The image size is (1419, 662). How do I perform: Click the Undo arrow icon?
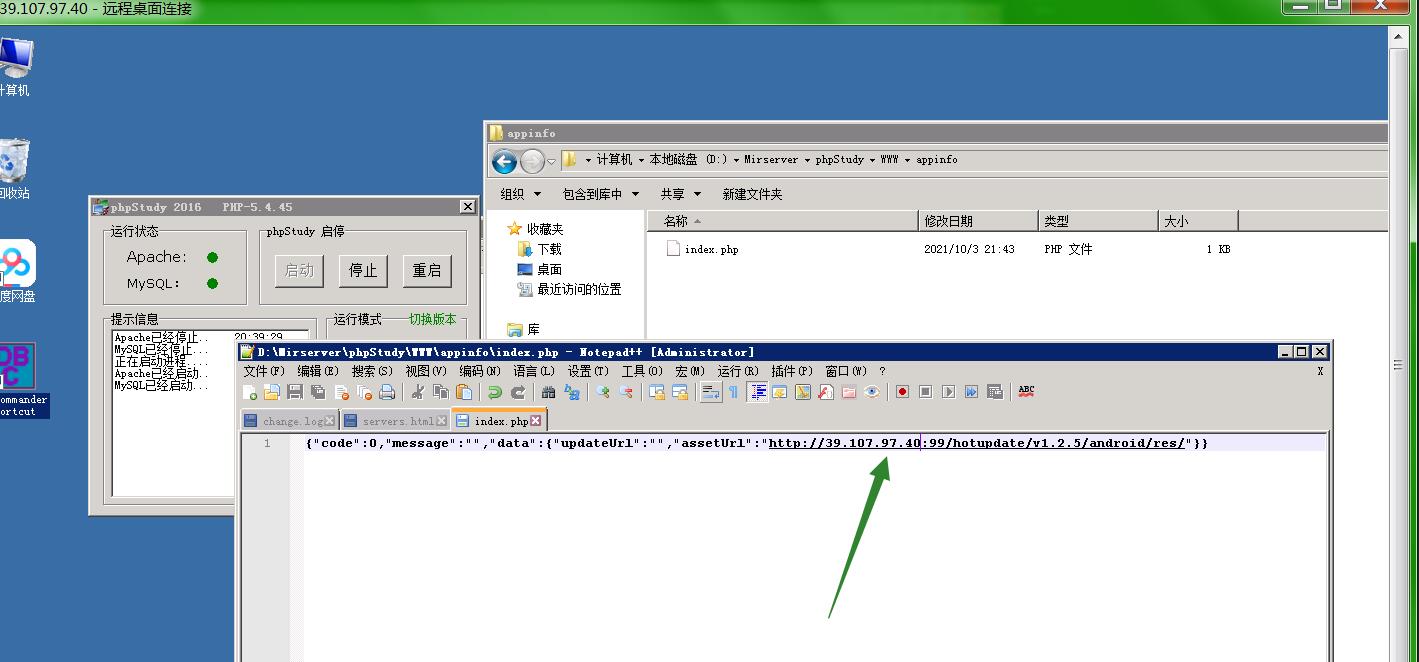[x=494, y=392]
